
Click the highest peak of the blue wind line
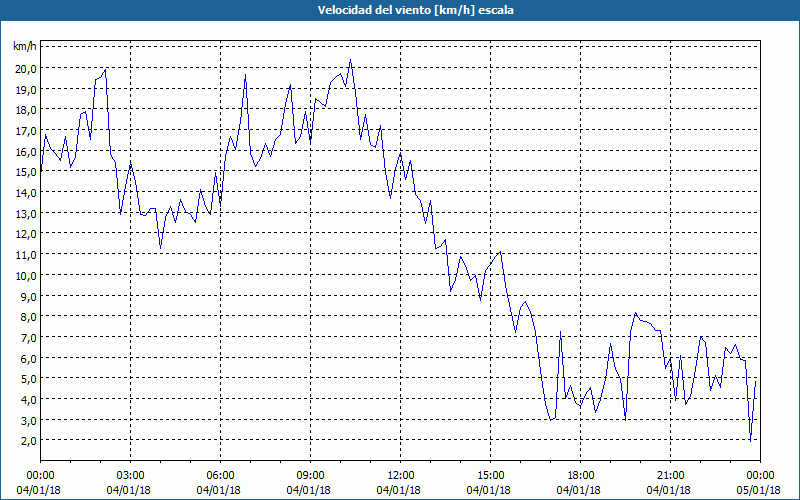point(350,60)
